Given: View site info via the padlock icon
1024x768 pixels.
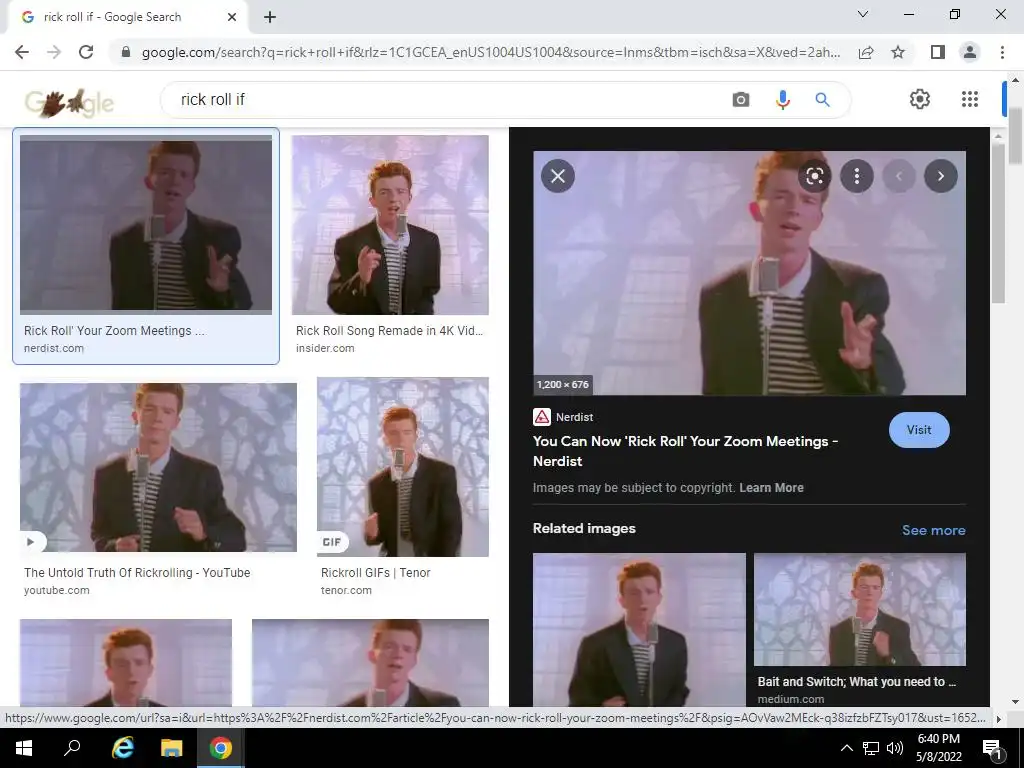Looking at the screenshot, I should coord(126,52).
